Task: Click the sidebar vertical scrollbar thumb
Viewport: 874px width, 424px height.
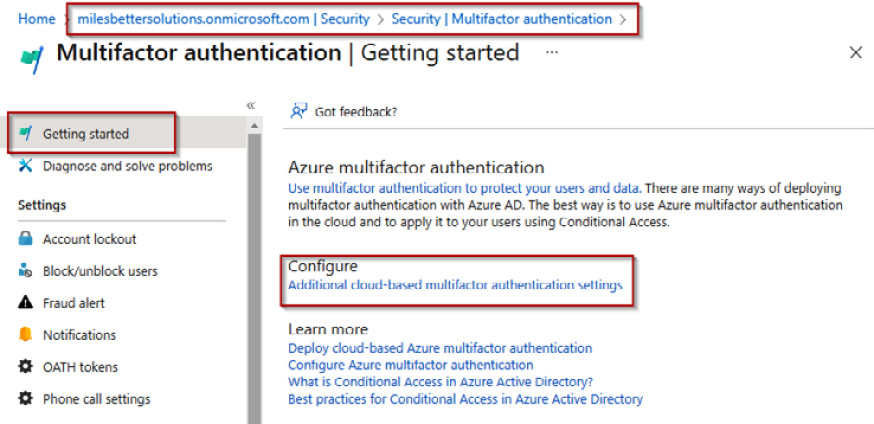Action: pyautogui.click(x=255, y=279)
